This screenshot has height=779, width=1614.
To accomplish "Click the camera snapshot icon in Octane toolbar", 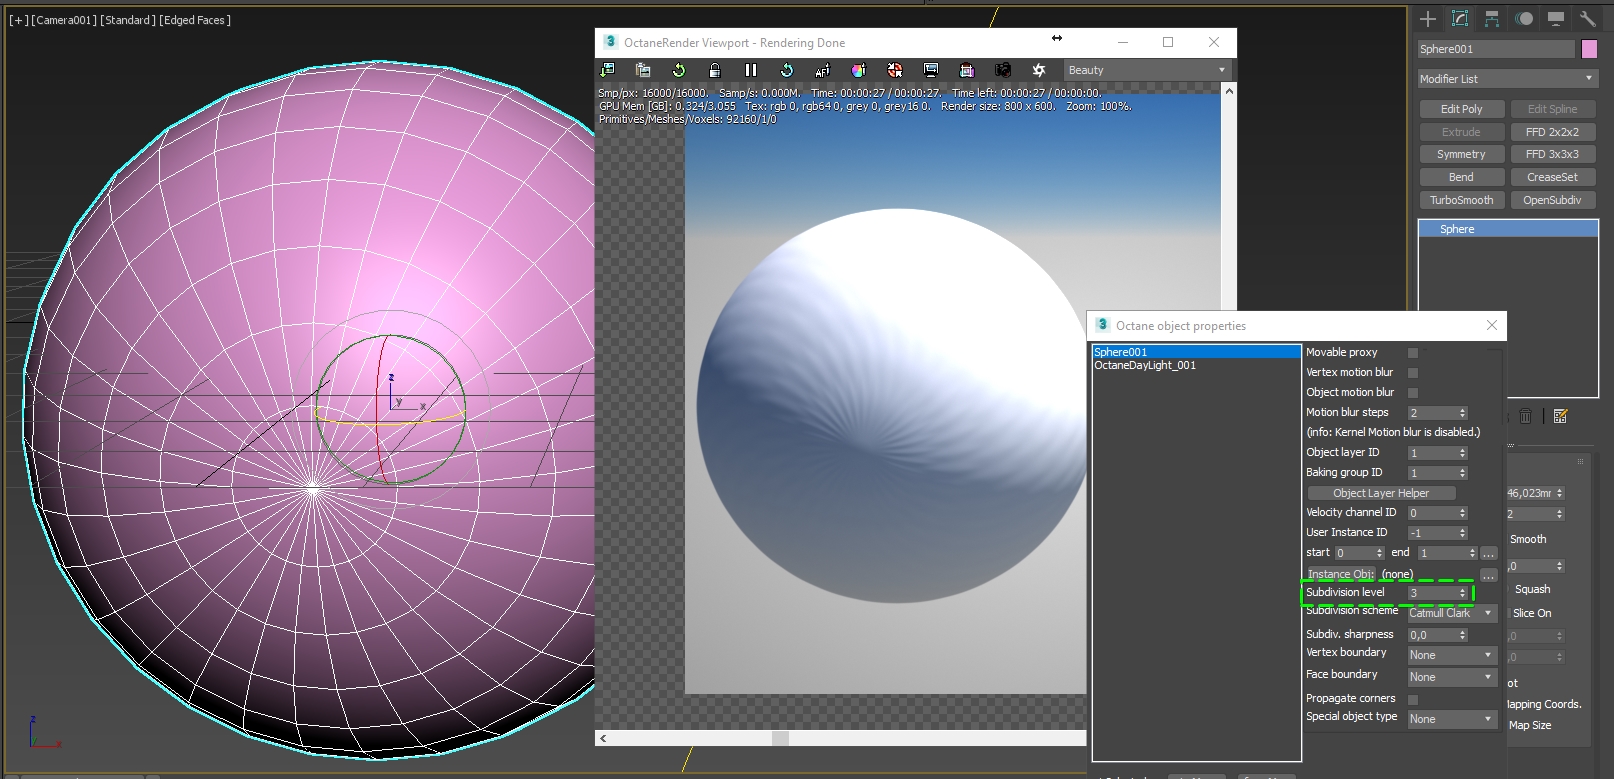I will pos(1002,70).
